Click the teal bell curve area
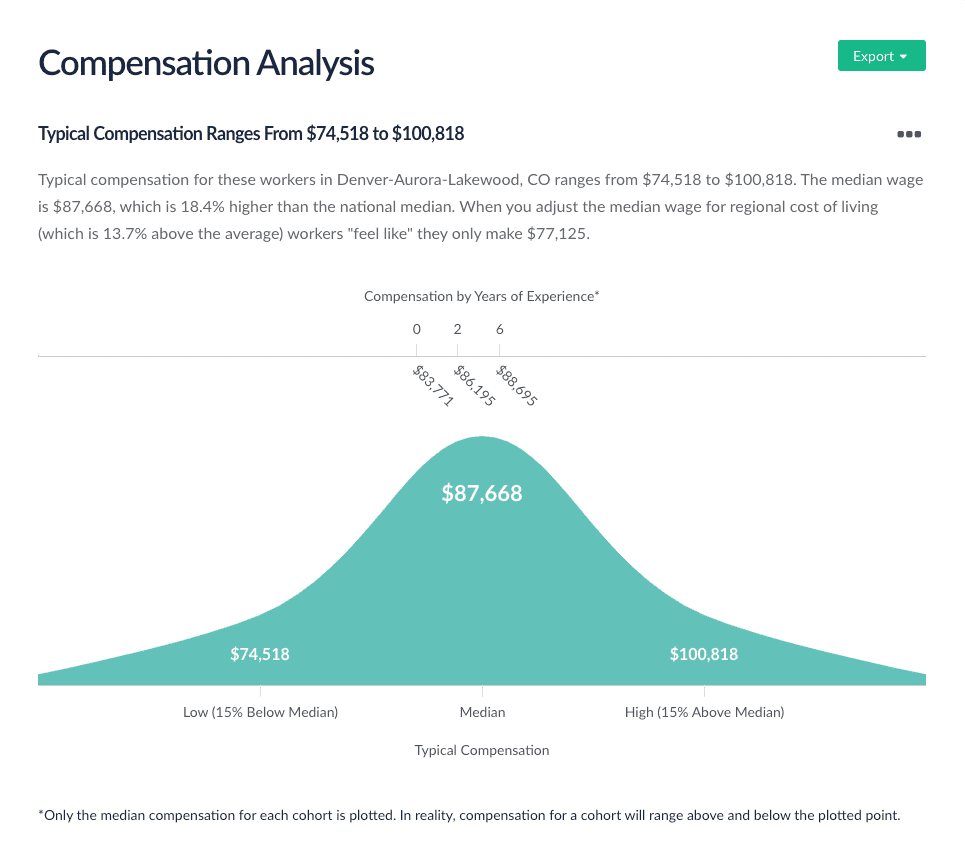 click(x=482, y=572)
